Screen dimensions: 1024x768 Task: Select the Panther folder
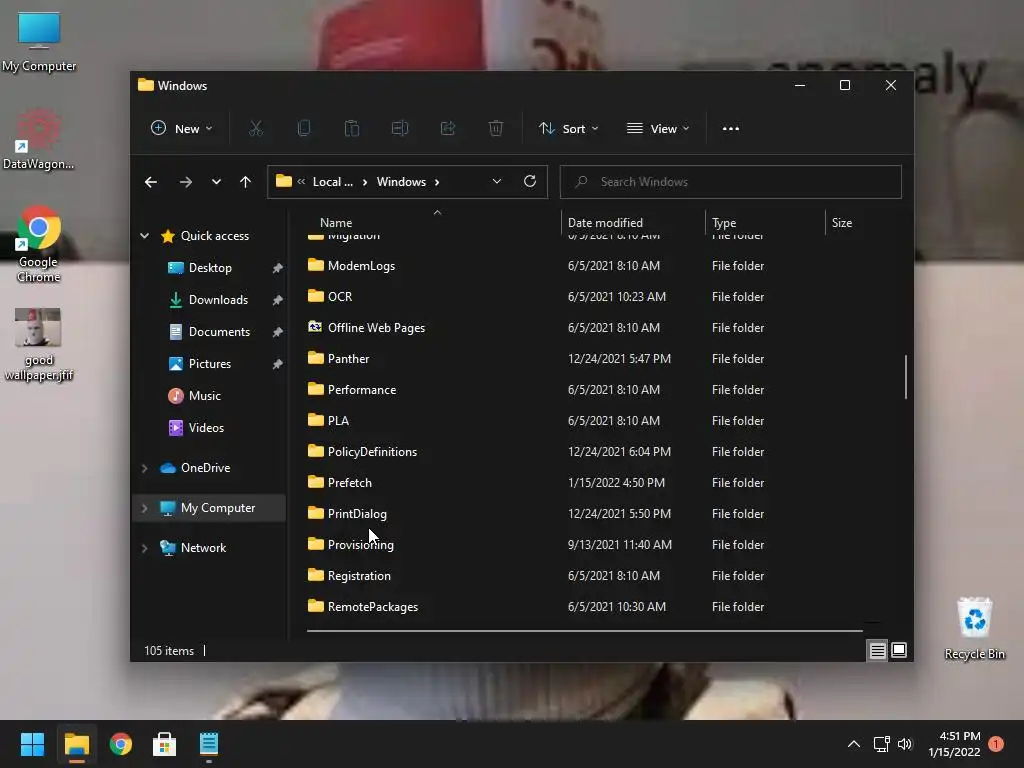click(348, 359)
